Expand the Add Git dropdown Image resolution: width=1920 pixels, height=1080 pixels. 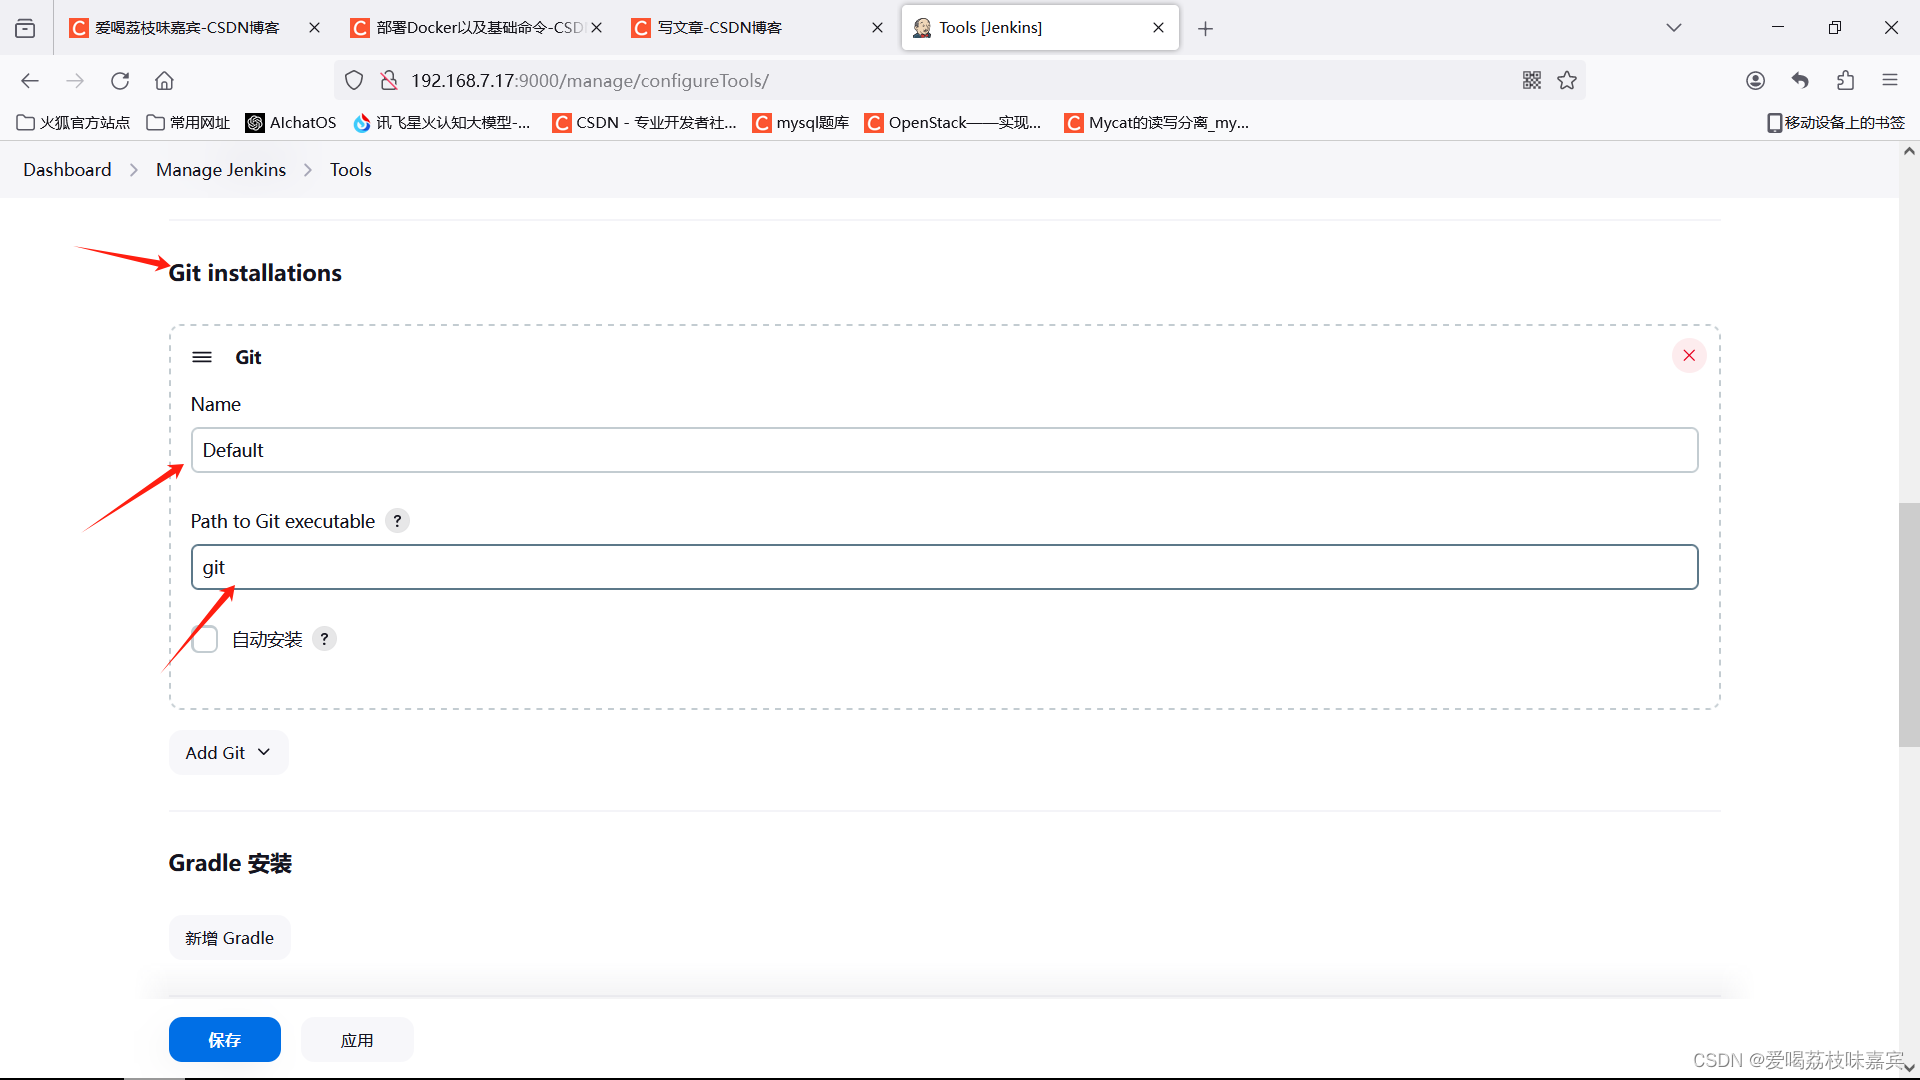(x=228, y=753)
